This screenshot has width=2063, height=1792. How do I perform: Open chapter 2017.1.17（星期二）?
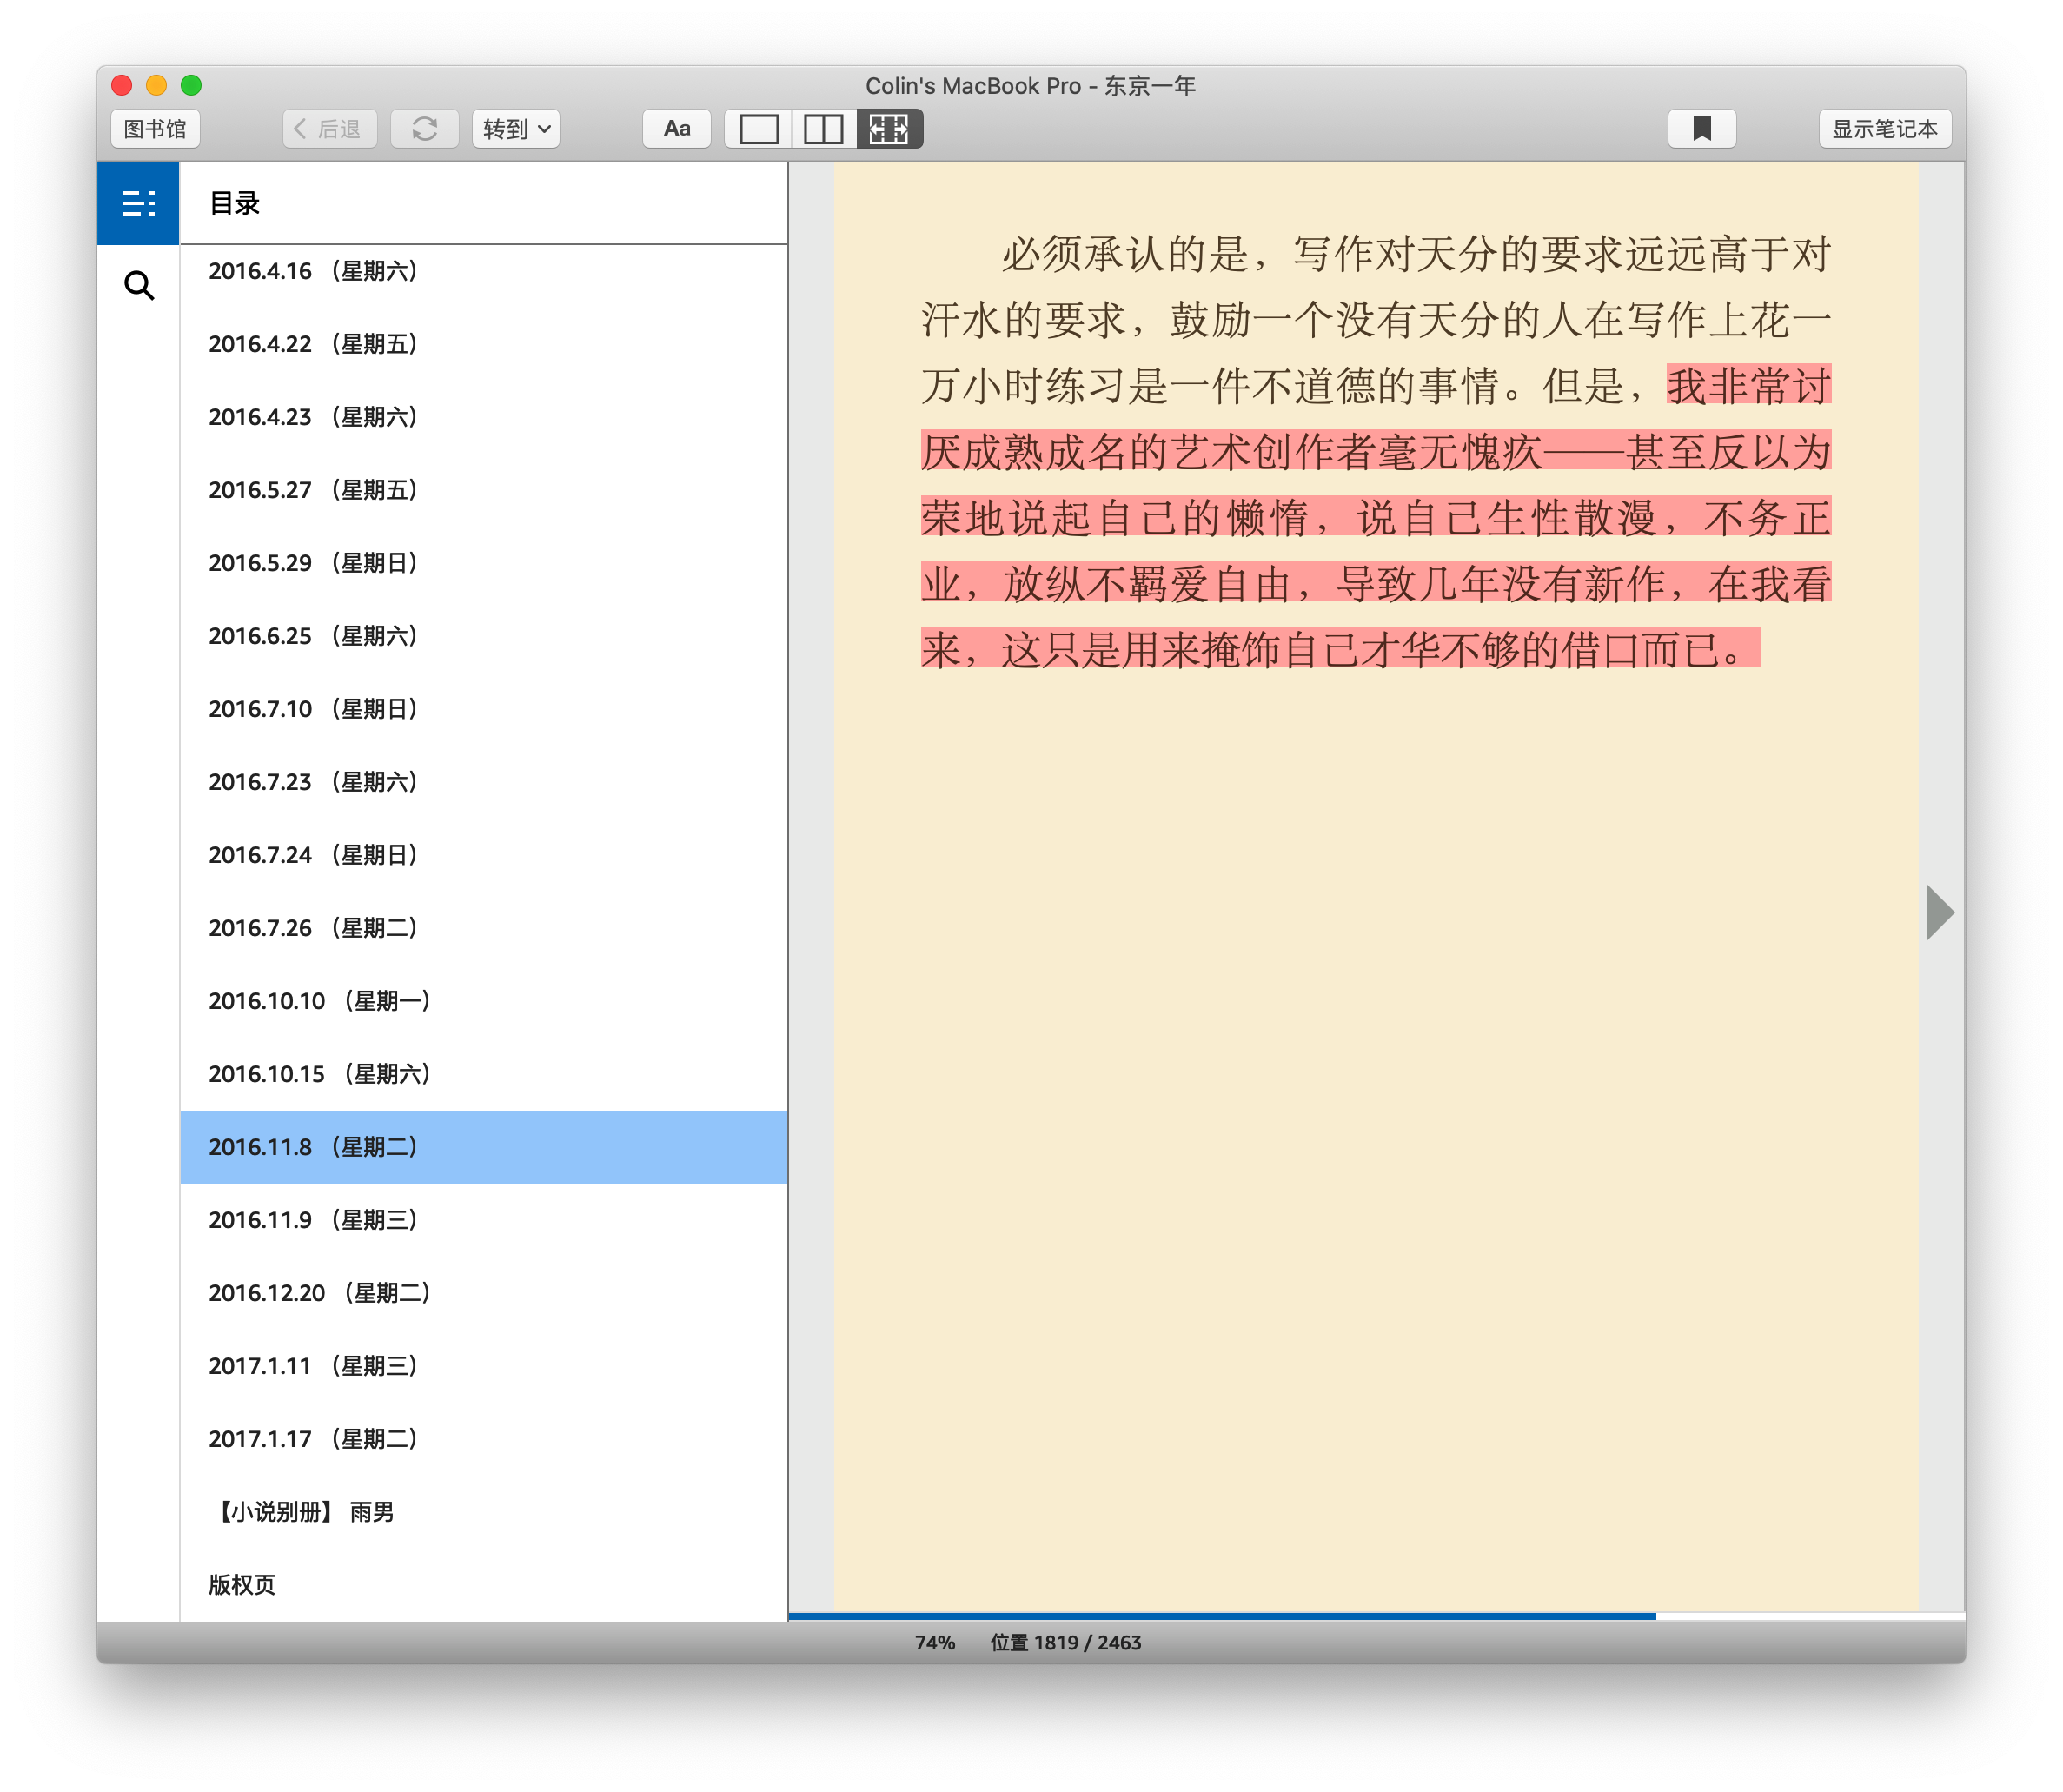tap(484, 1439)
